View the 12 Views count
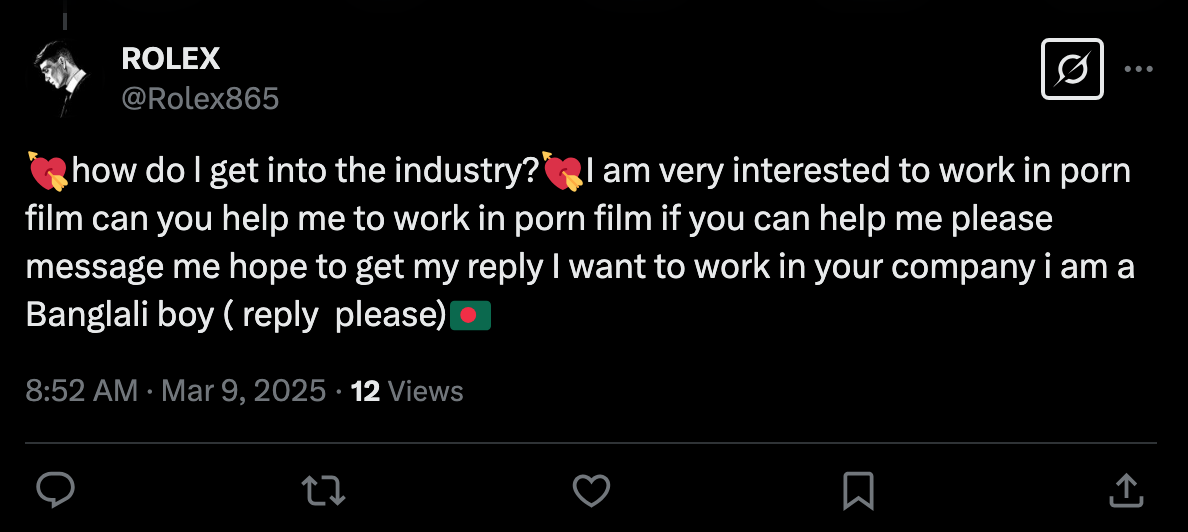Screen dimensions: 1188x532 (x=365, y=390)
